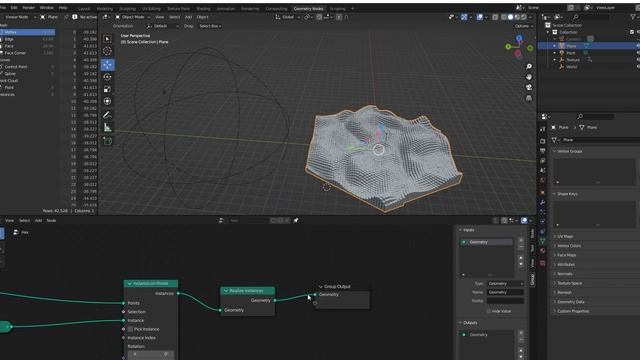Click the viewport pan hand icon

click(529, 77)
